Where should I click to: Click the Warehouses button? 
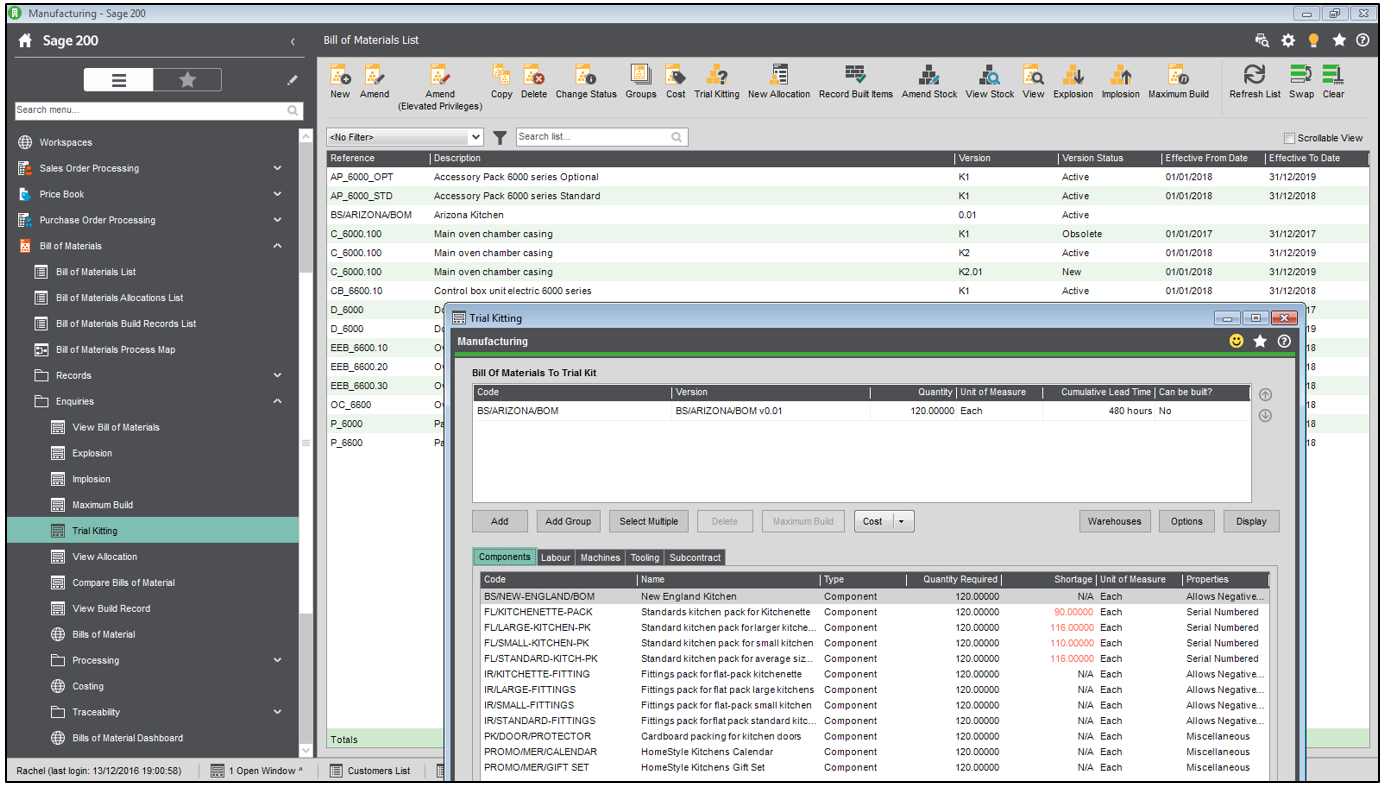tap(1115, 521)
